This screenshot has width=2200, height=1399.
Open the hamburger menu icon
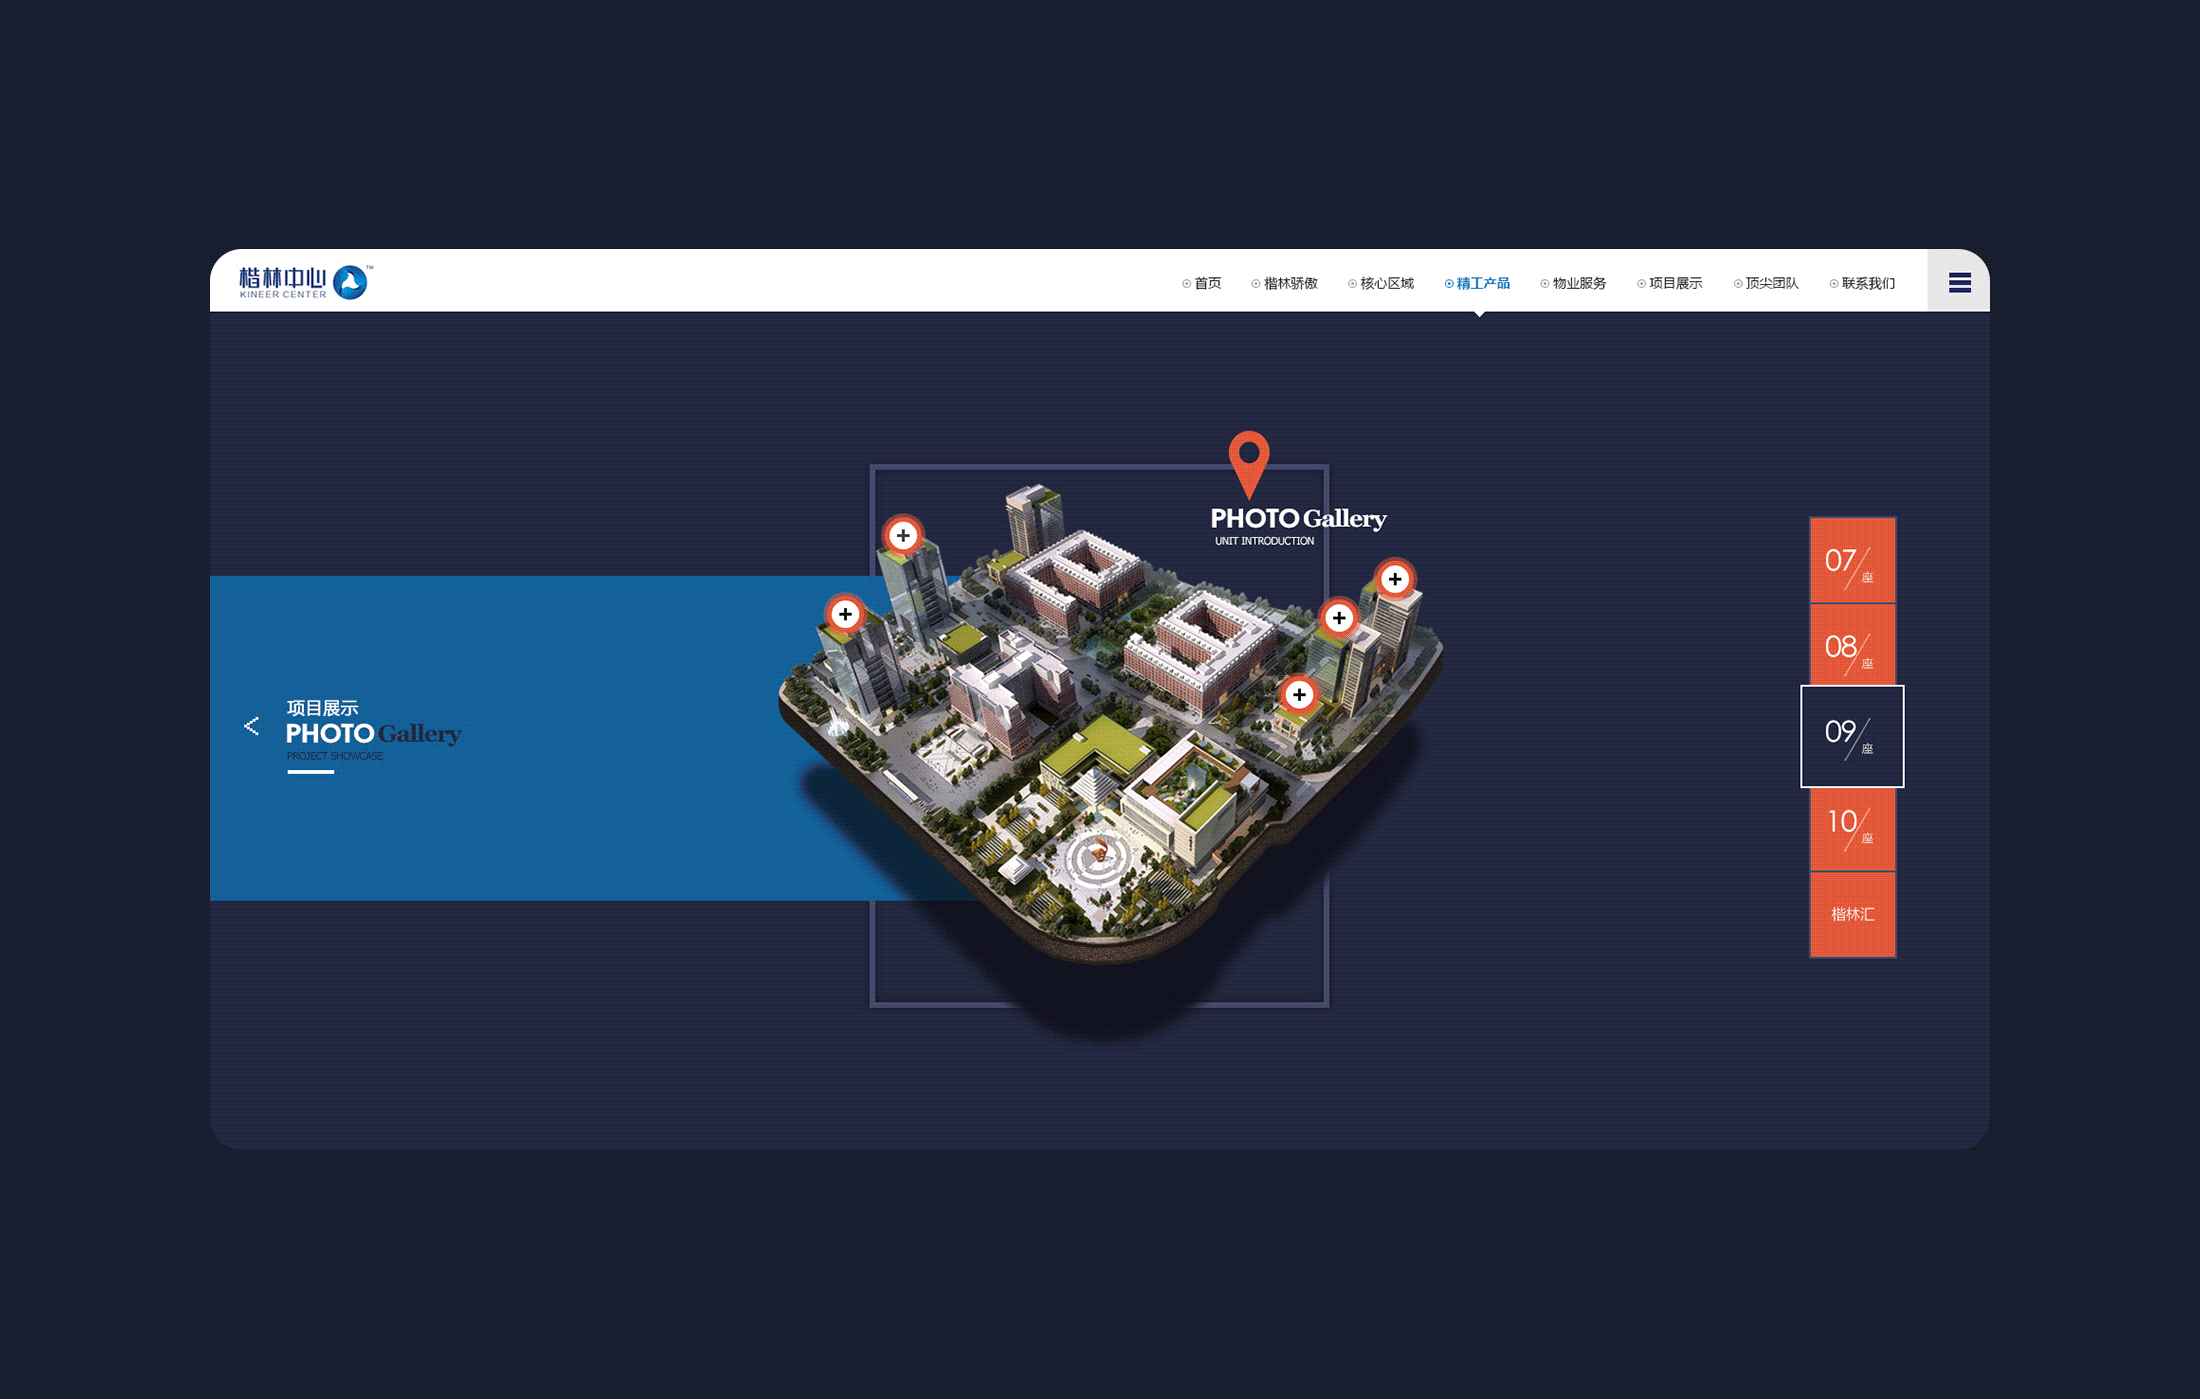[x=1959, y=283]
